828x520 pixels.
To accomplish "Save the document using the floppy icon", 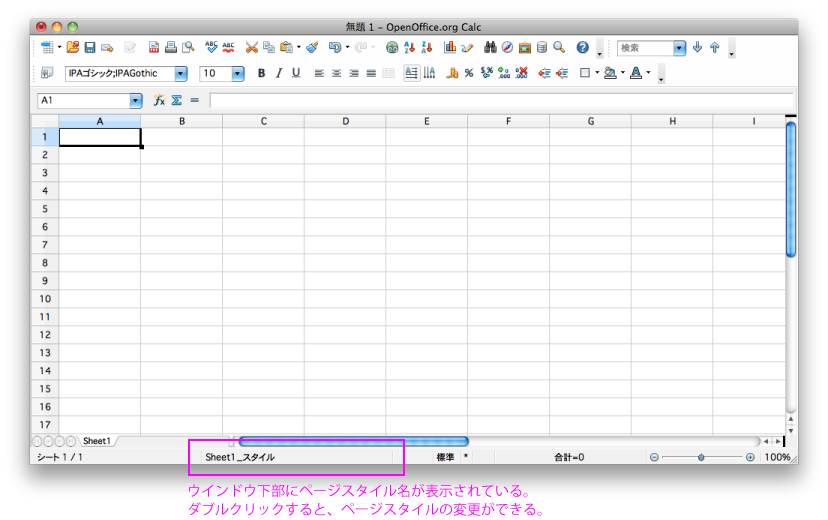I will 90,48.
